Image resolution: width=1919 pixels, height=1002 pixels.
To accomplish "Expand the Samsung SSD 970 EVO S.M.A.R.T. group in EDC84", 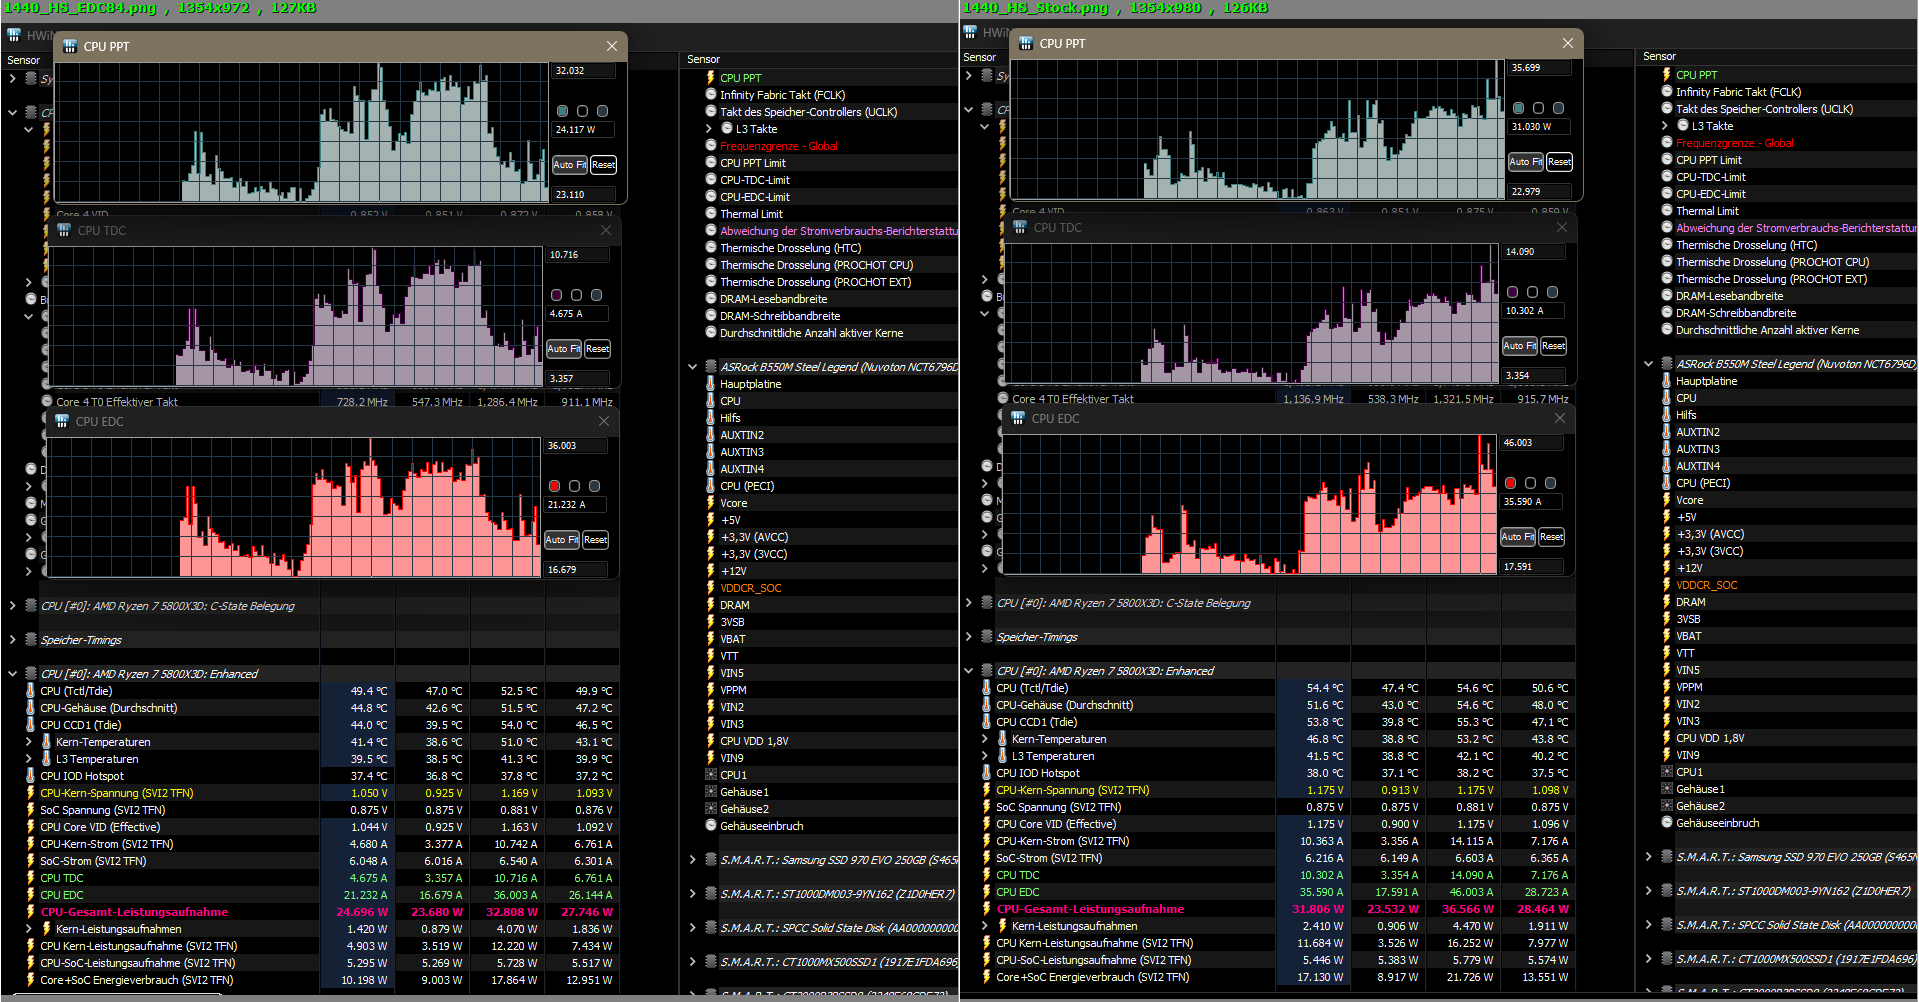I will click(692, 860).
